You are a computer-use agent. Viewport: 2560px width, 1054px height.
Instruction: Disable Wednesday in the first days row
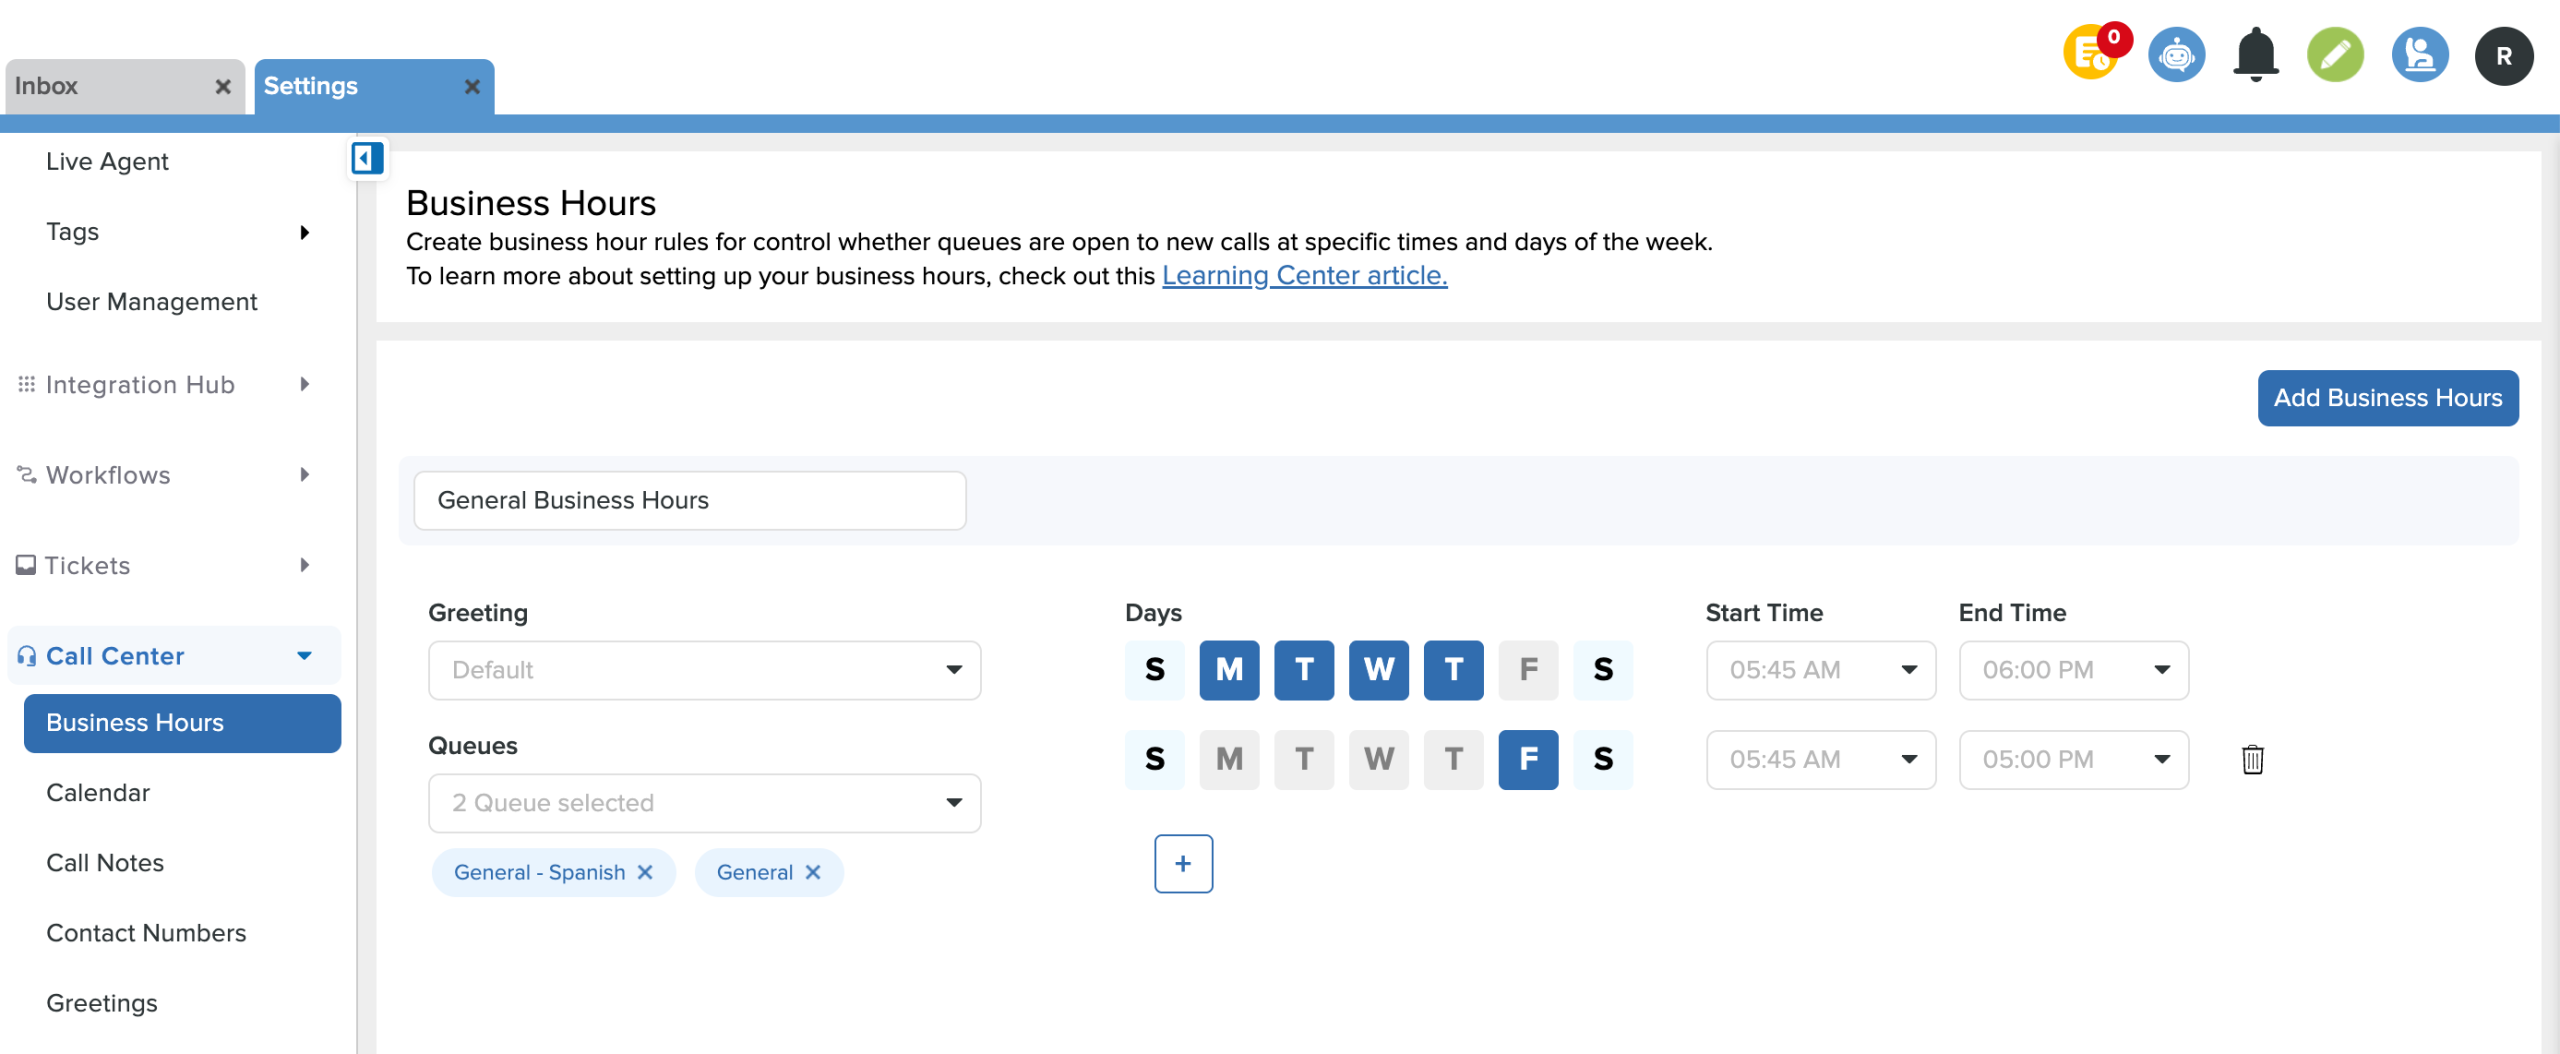(1378, 670)
